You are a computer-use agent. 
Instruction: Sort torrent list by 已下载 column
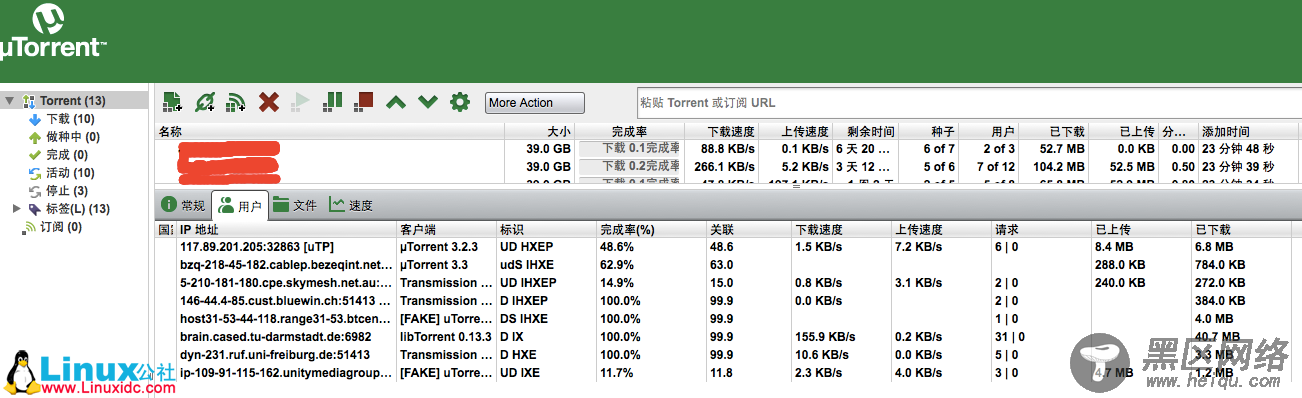(1054, 131)
